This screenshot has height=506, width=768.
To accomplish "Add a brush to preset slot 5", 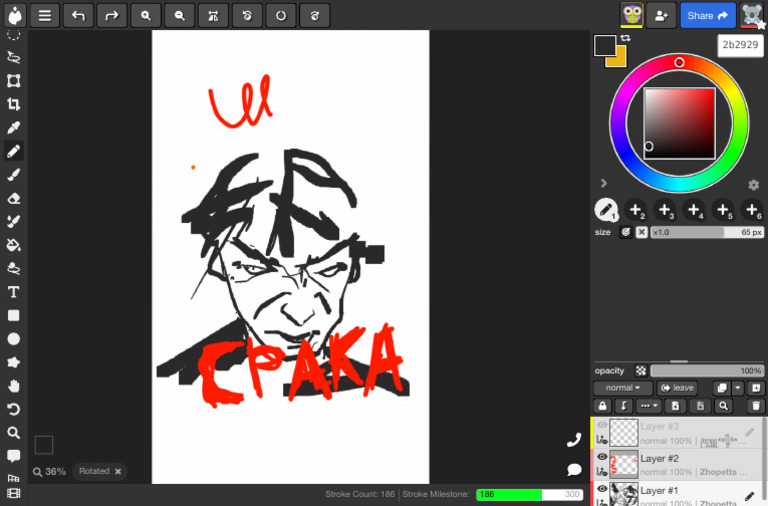I will click(723, 210).
